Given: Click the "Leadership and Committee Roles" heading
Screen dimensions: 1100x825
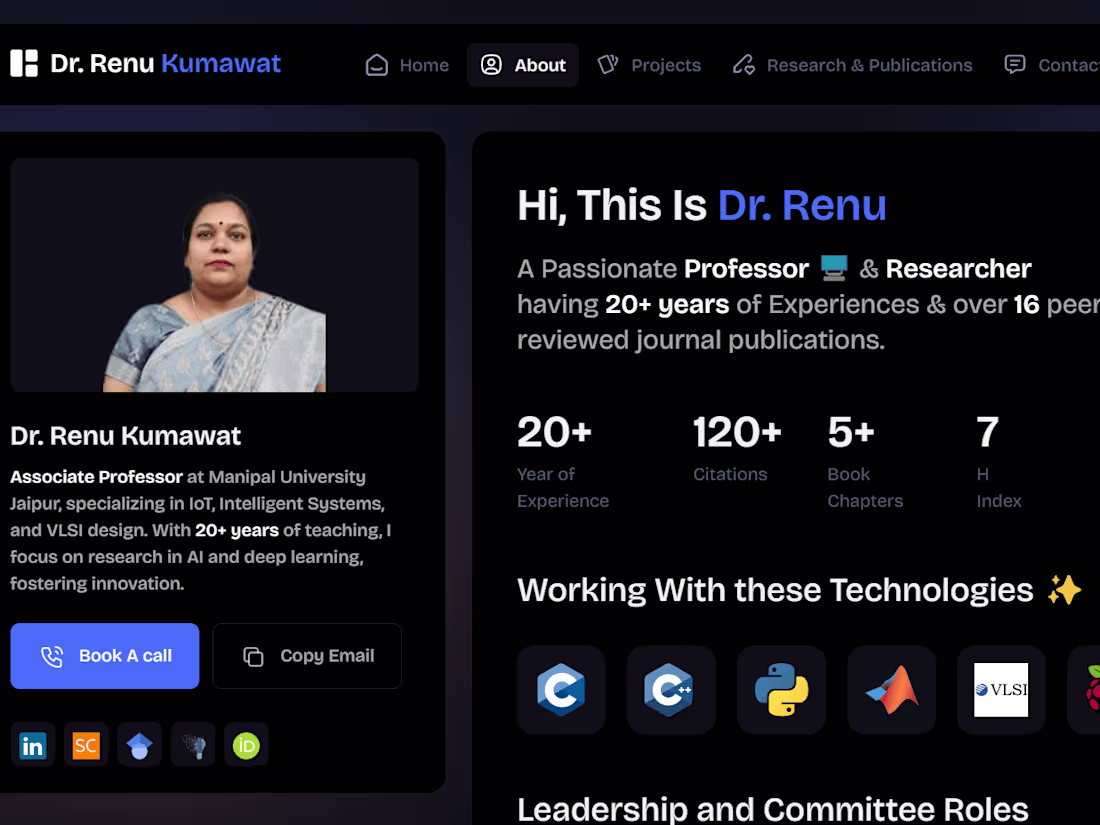Looking at the screenshot, I should (773, 810).
